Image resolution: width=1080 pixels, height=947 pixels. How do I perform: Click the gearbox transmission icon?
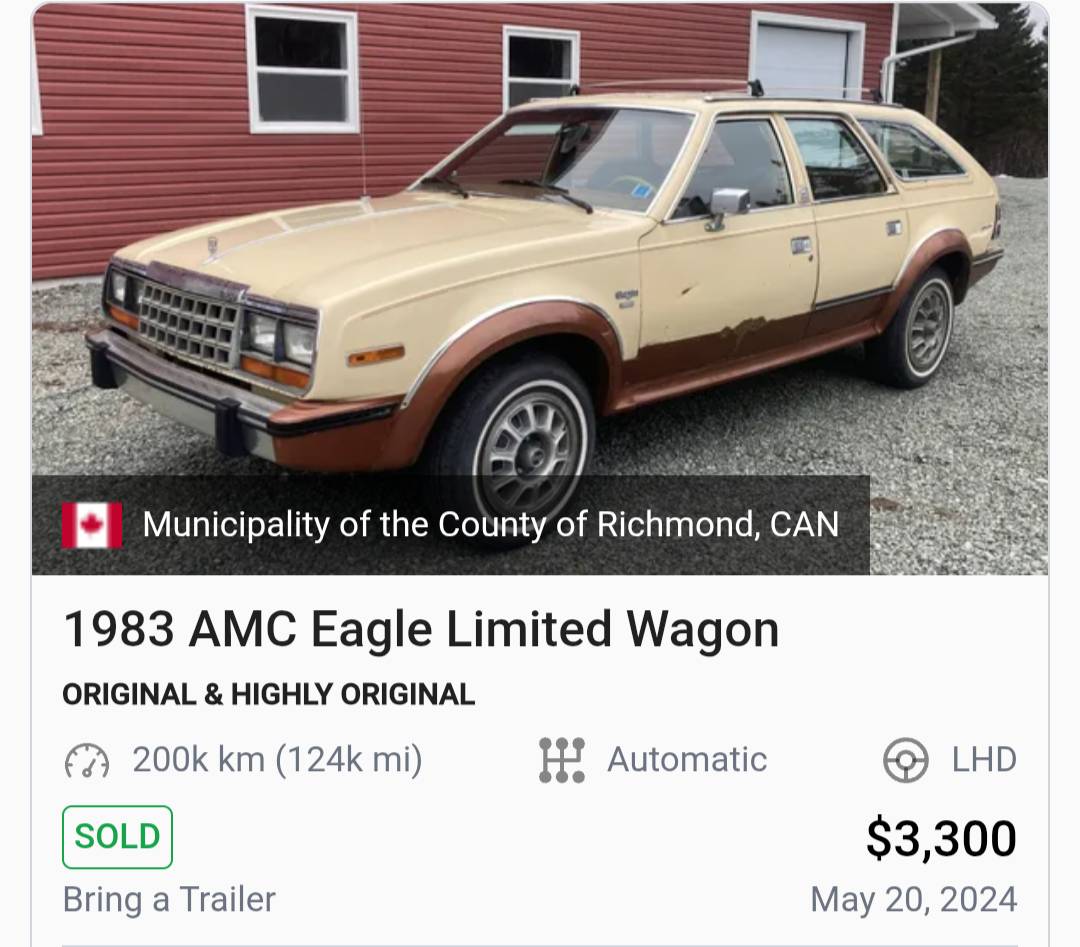tap(561, 760)
